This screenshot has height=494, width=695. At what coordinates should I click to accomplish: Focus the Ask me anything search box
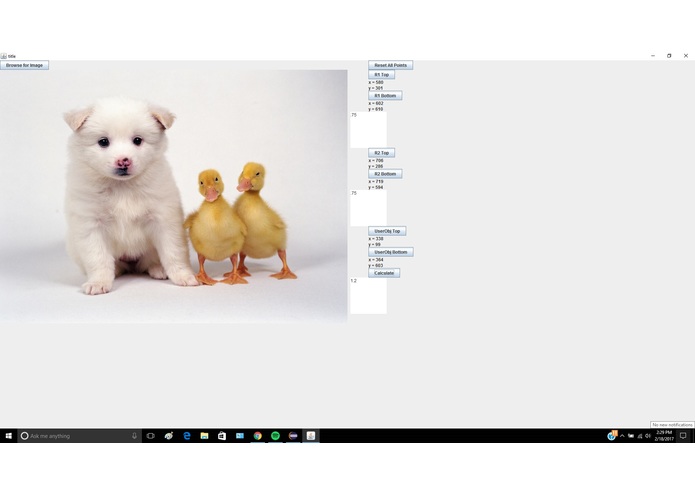point(80,436)
